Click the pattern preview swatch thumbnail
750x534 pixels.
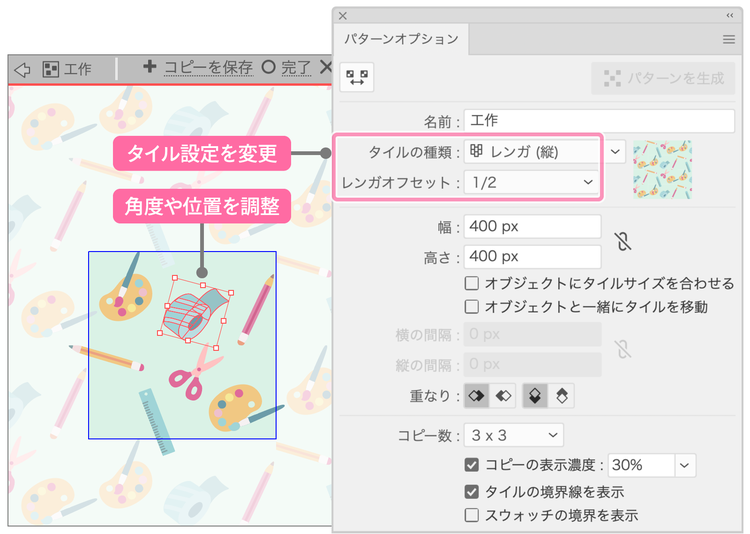point(662,169)
